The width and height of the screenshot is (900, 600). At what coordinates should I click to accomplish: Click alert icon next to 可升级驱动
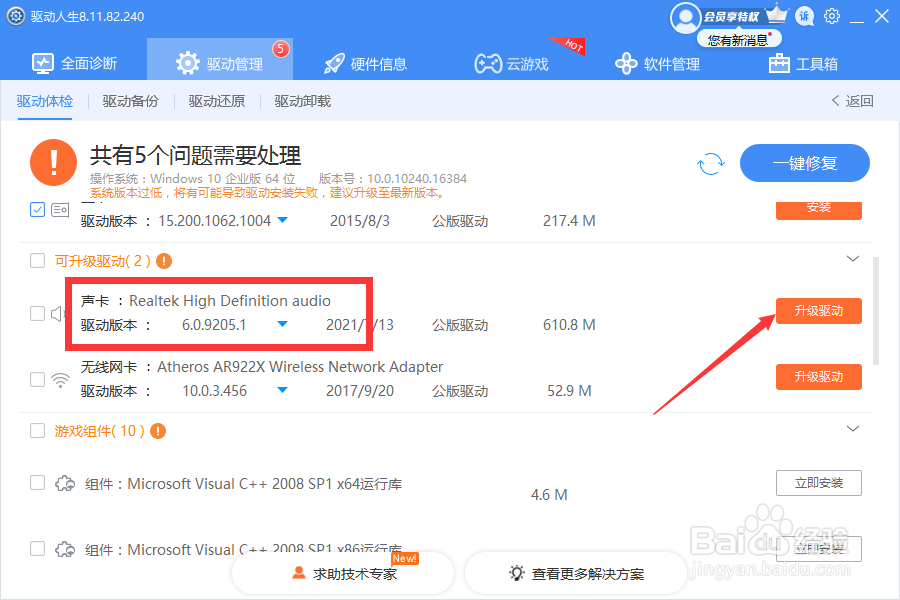[x=164, y=261]
